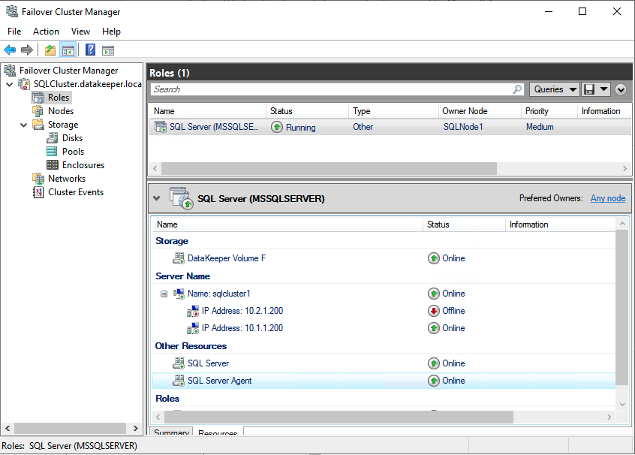
Task: Select the Failover Cluster Manager root node
Action: coord(68,70)
